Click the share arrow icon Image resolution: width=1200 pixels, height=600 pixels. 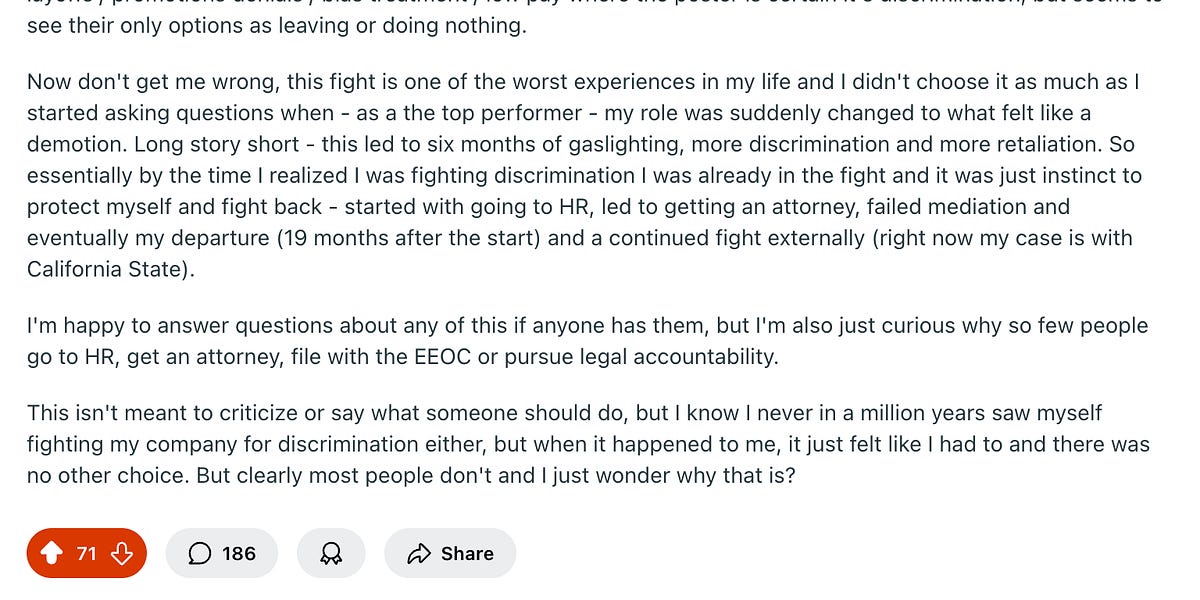click(x=421, y=553)
